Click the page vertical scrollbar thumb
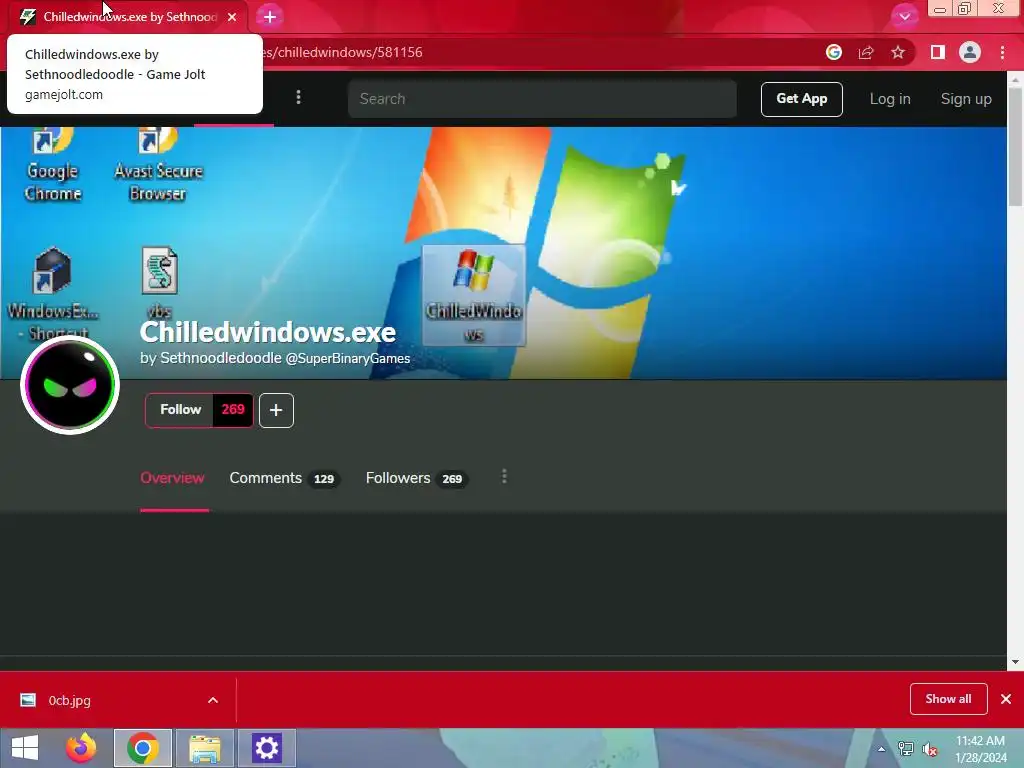This screenshot has height=768, width=1024. pos(1015,146)
